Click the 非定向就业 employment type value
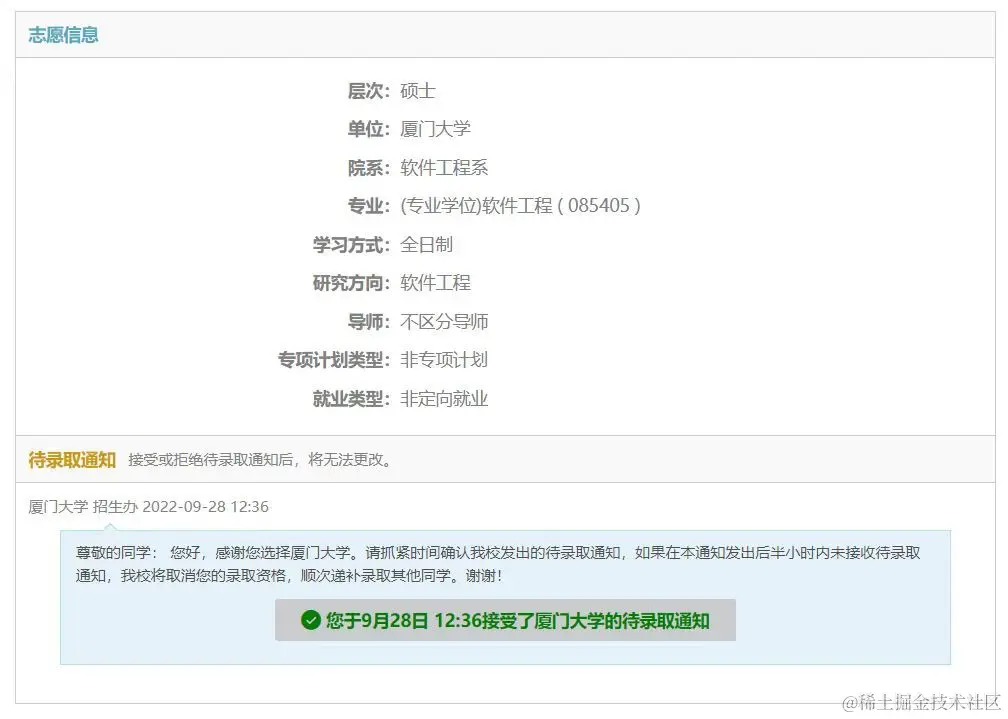This screenshot has height=719, width=1008. tap(444, 399)
